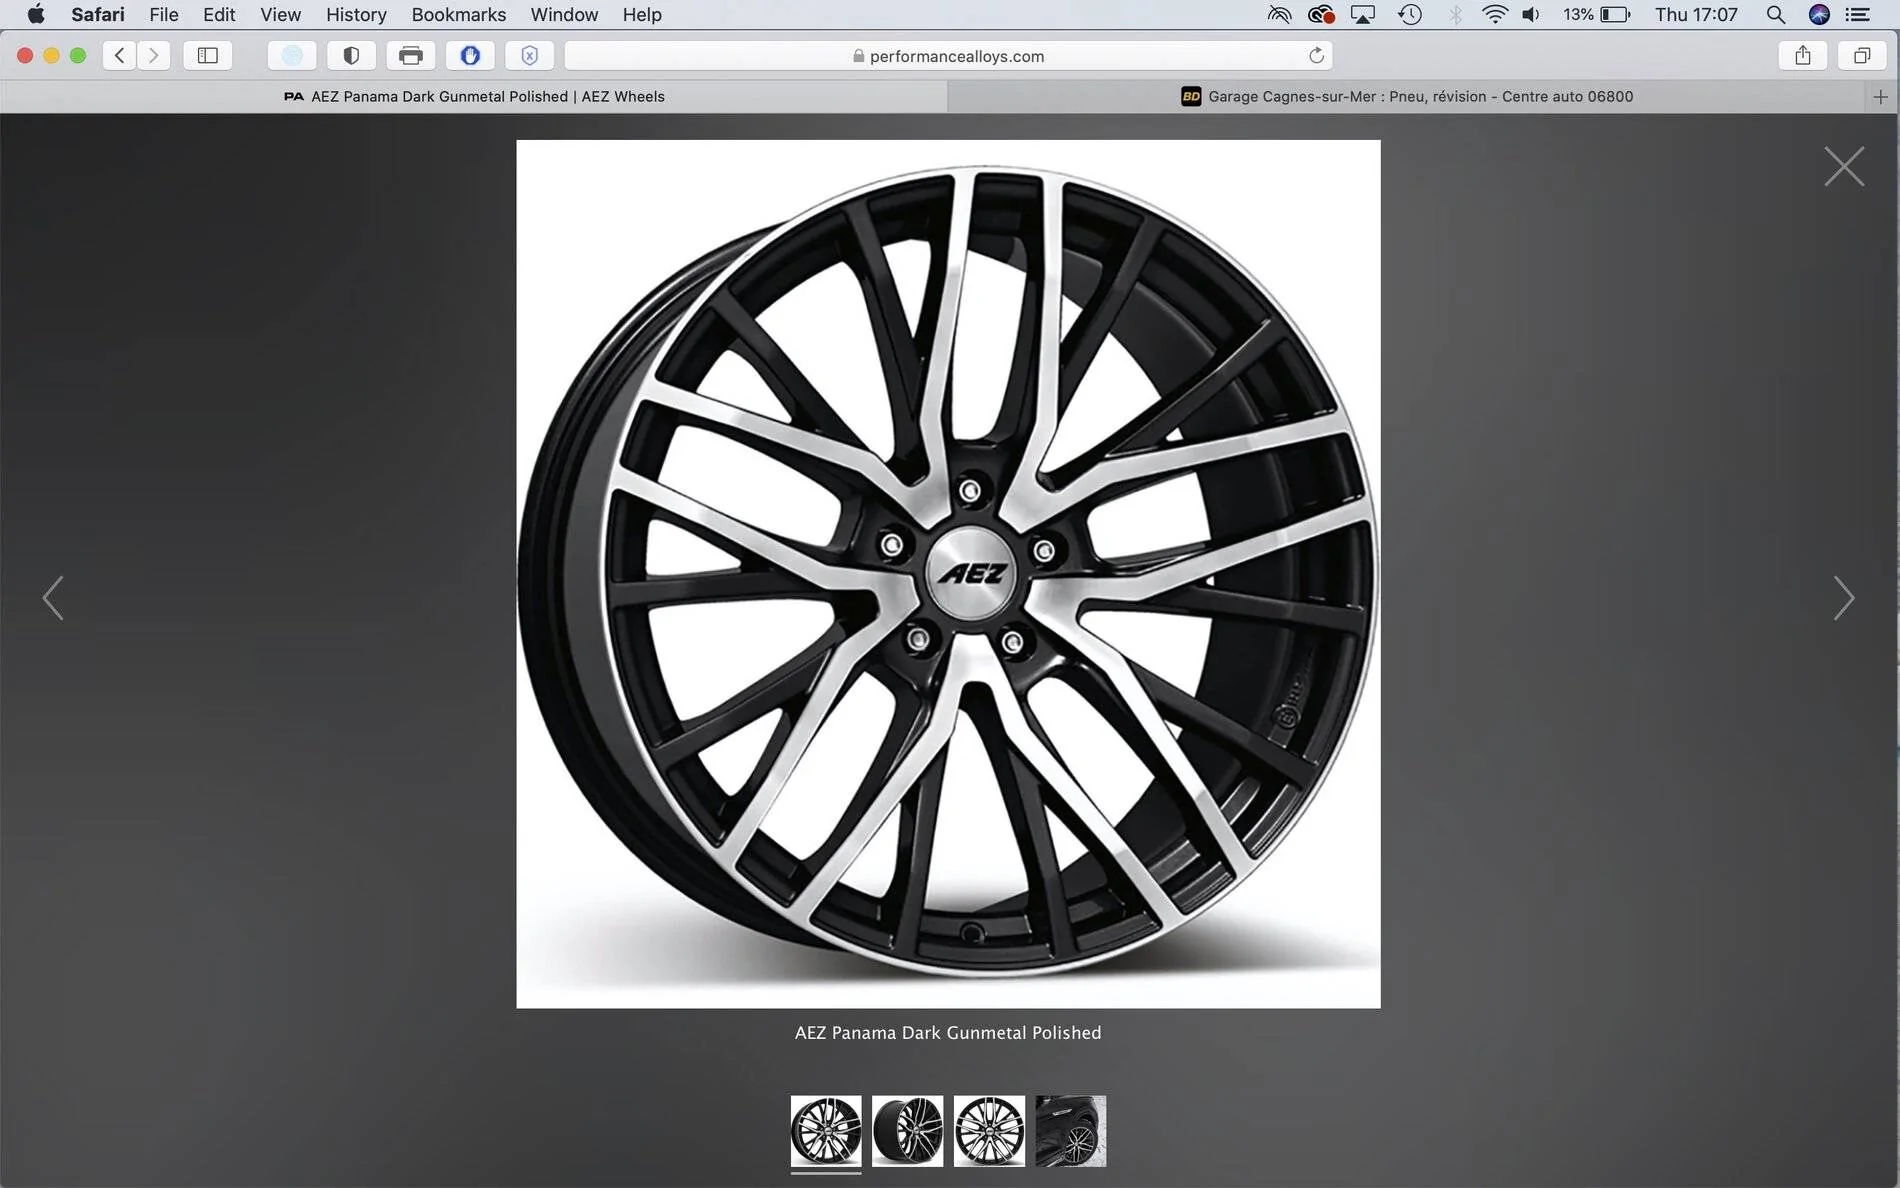Select the third front-view wheel thumbnail
This screenshot has width=1900, height=1188.
point(989,1131)
